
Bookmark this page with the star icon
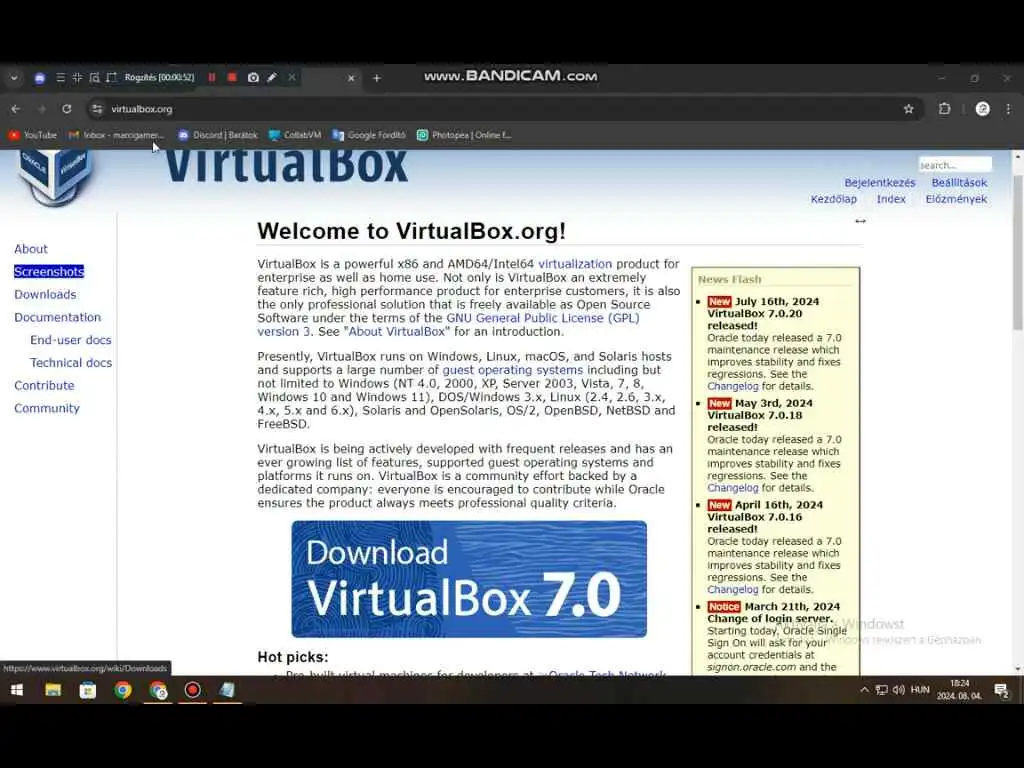click(x=908, y=109)
